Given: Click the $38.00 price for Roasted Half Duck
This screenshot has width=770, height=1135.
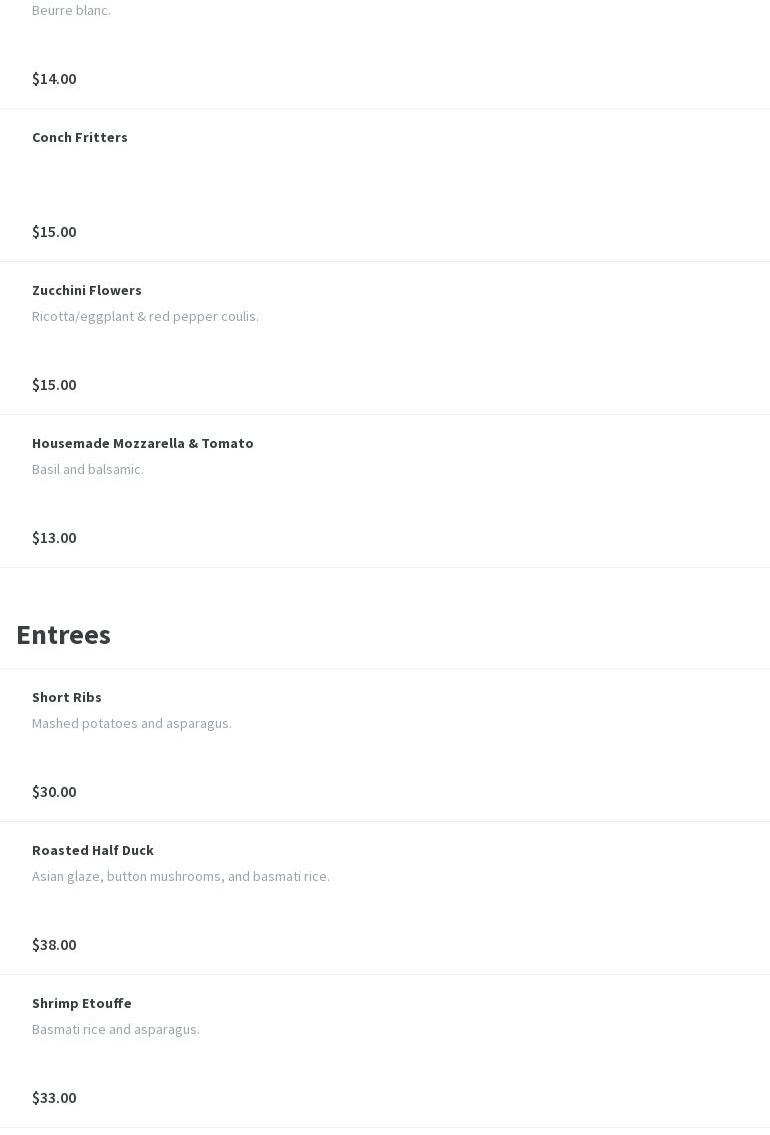Looking at the screenshot, I should click(x=54, y=945).
